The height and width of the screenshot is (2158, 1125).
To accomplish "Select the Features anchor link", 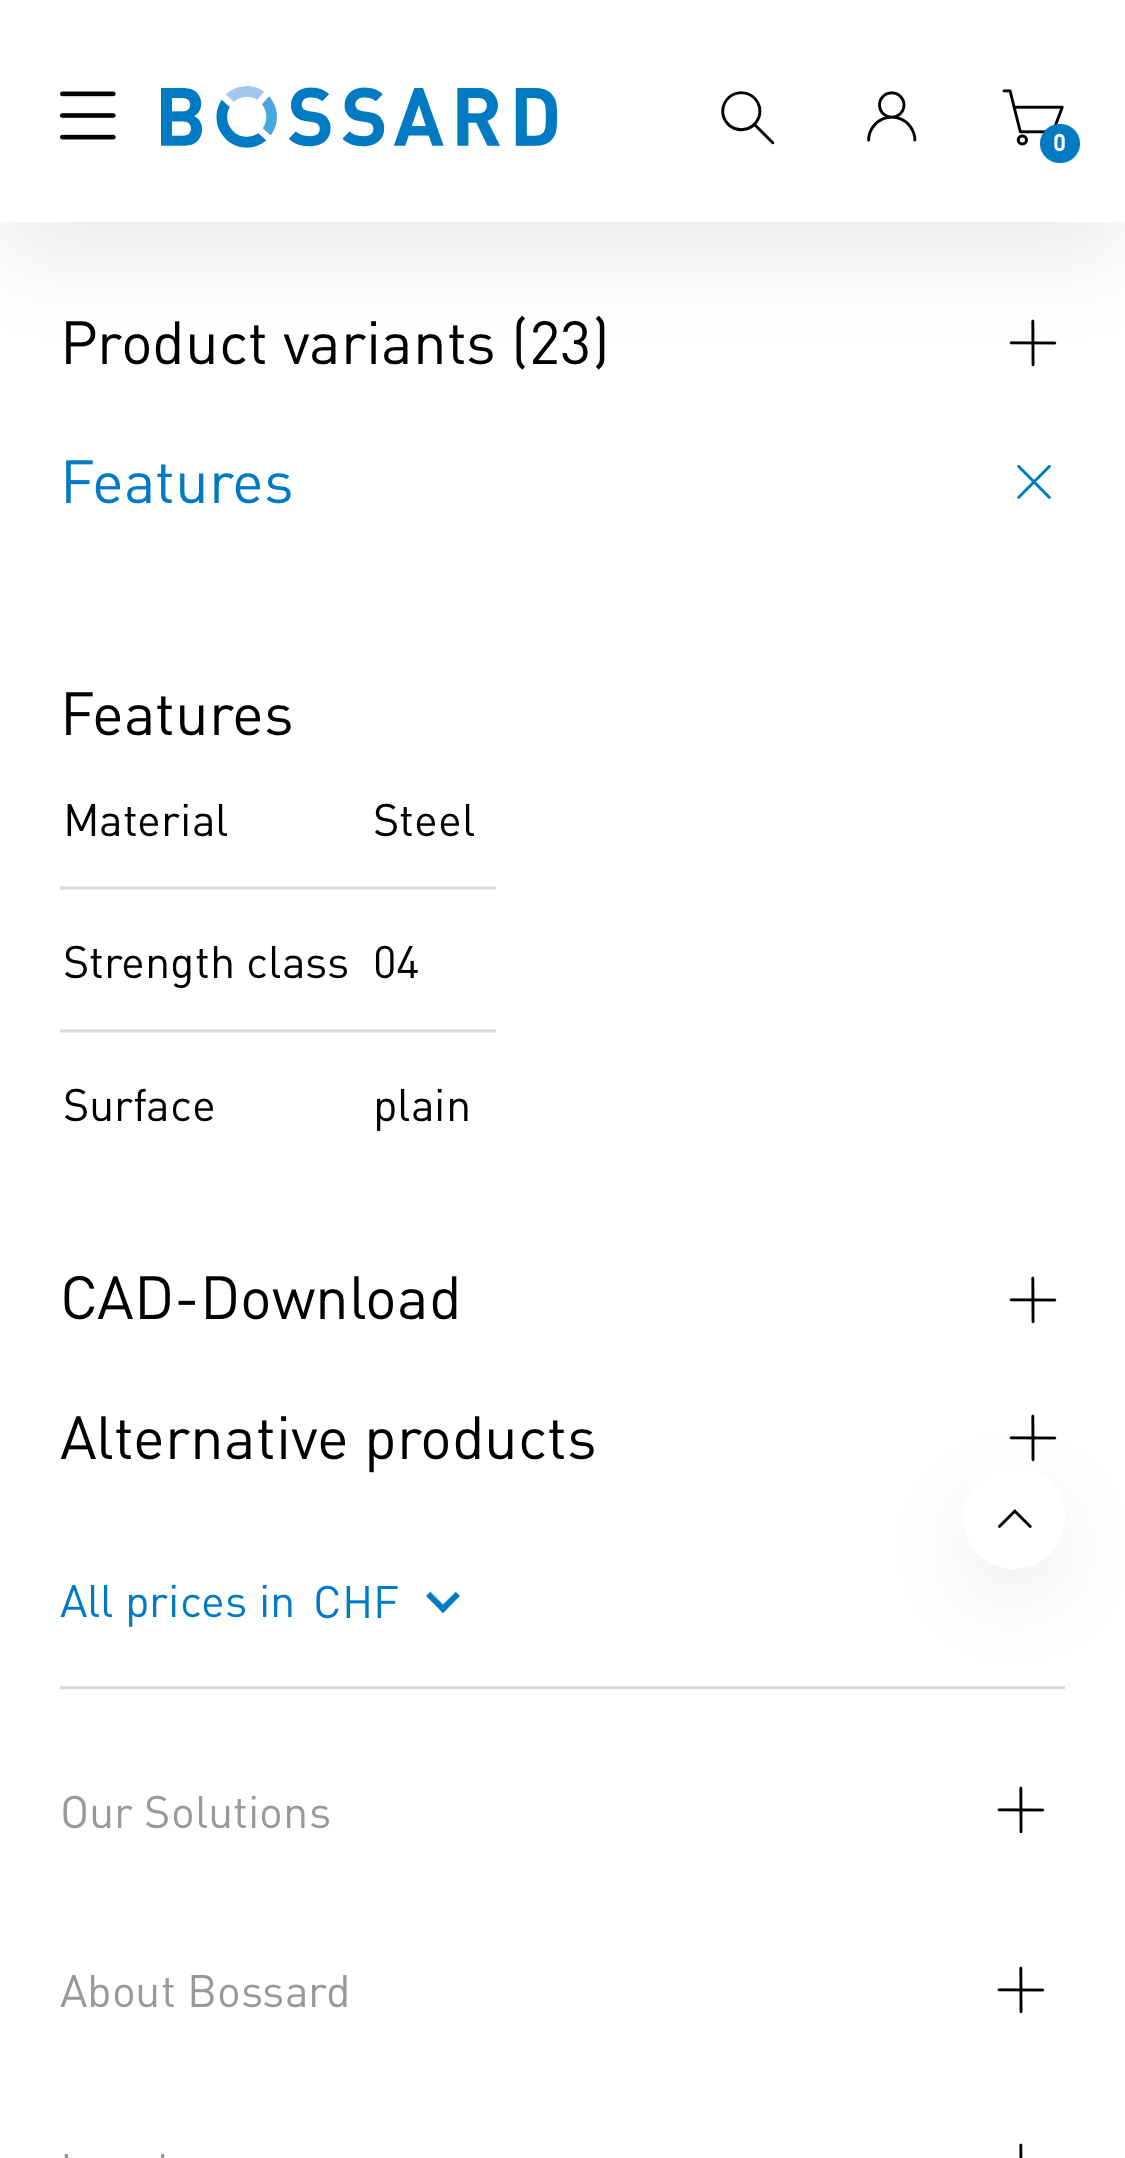I will [177, 480].
